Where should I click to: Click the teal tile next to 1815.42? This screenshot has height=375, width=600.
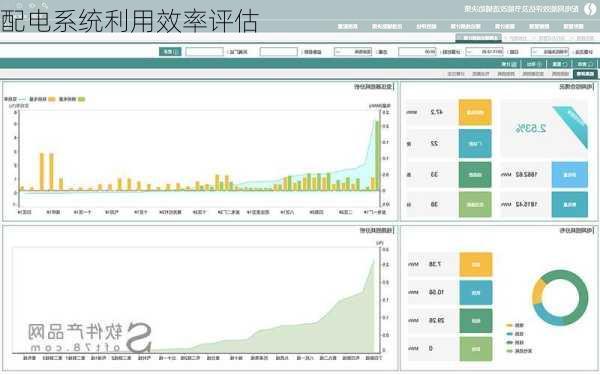coord(569,204)
